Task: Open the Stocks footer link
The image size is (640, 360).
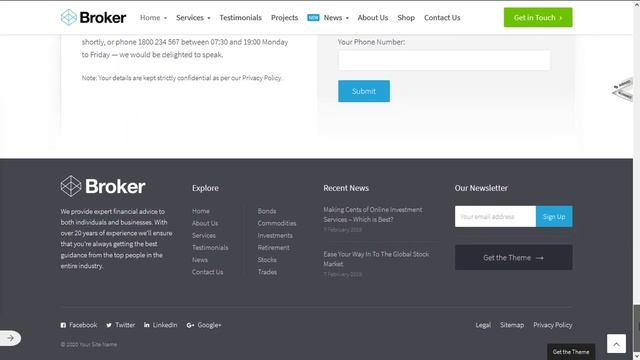Action: (267, 260)
